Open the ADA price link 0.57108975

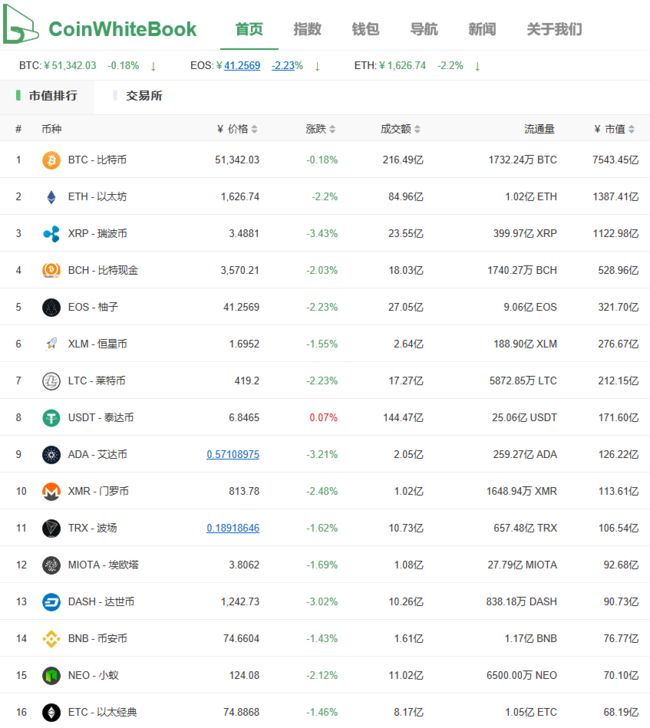[x=233, y=455]
